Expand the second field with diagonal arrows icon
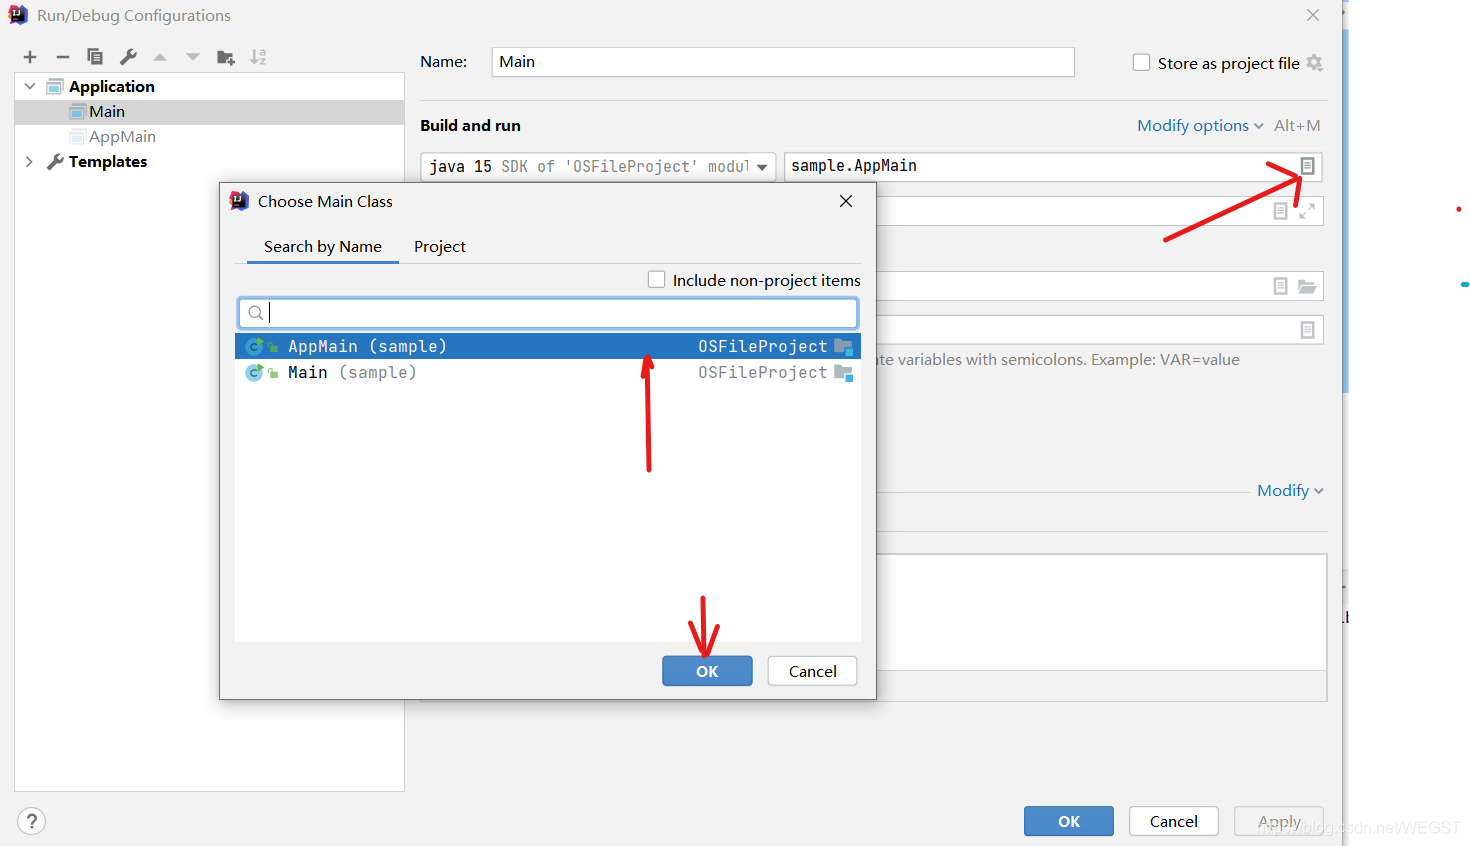Viewport: 1470px width, 846px height. (1307, 210)
